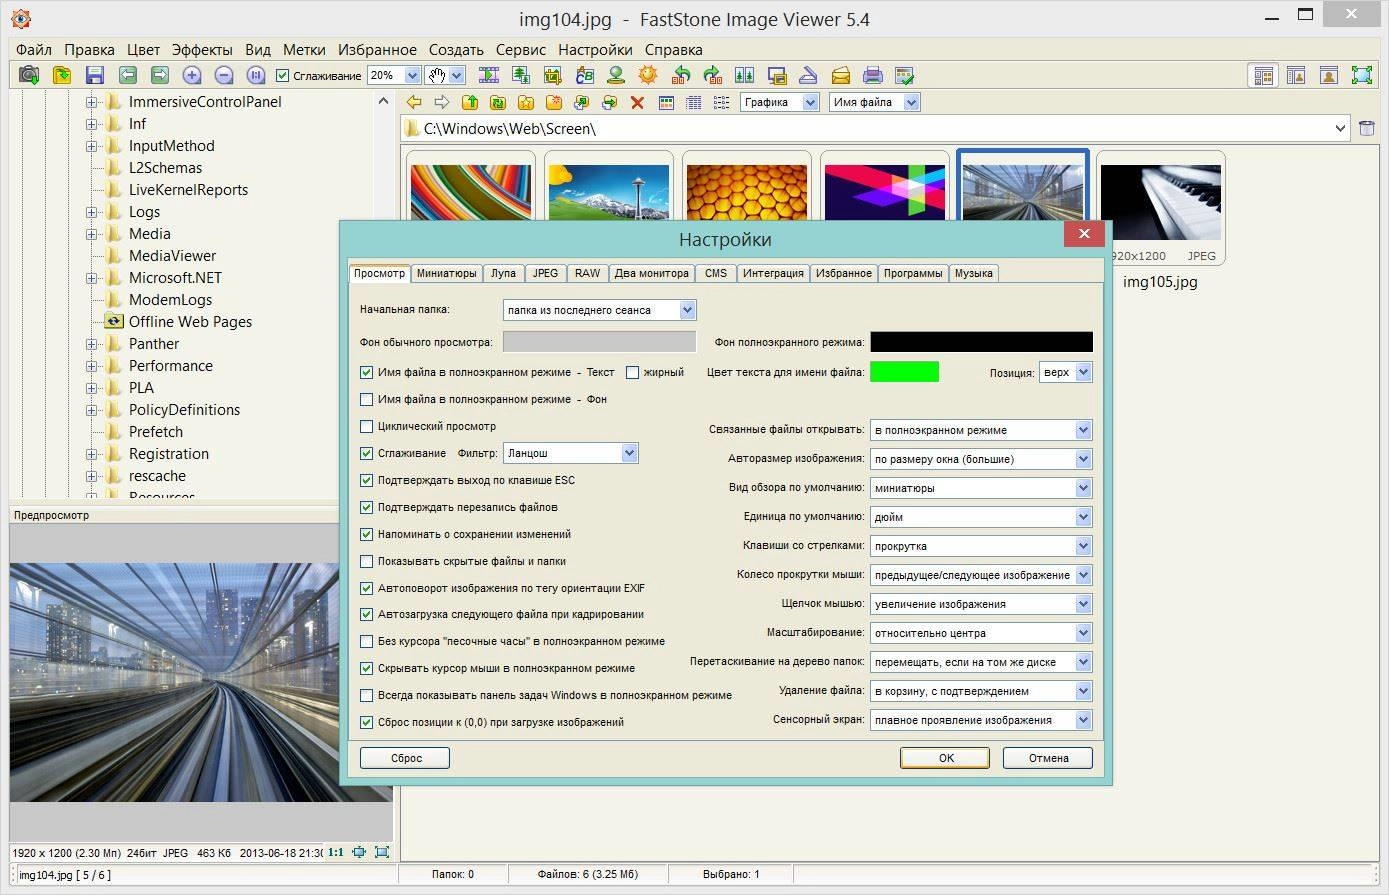Click the zoom out magnifier icon
1389x895 pixels.
pos(224,75)
